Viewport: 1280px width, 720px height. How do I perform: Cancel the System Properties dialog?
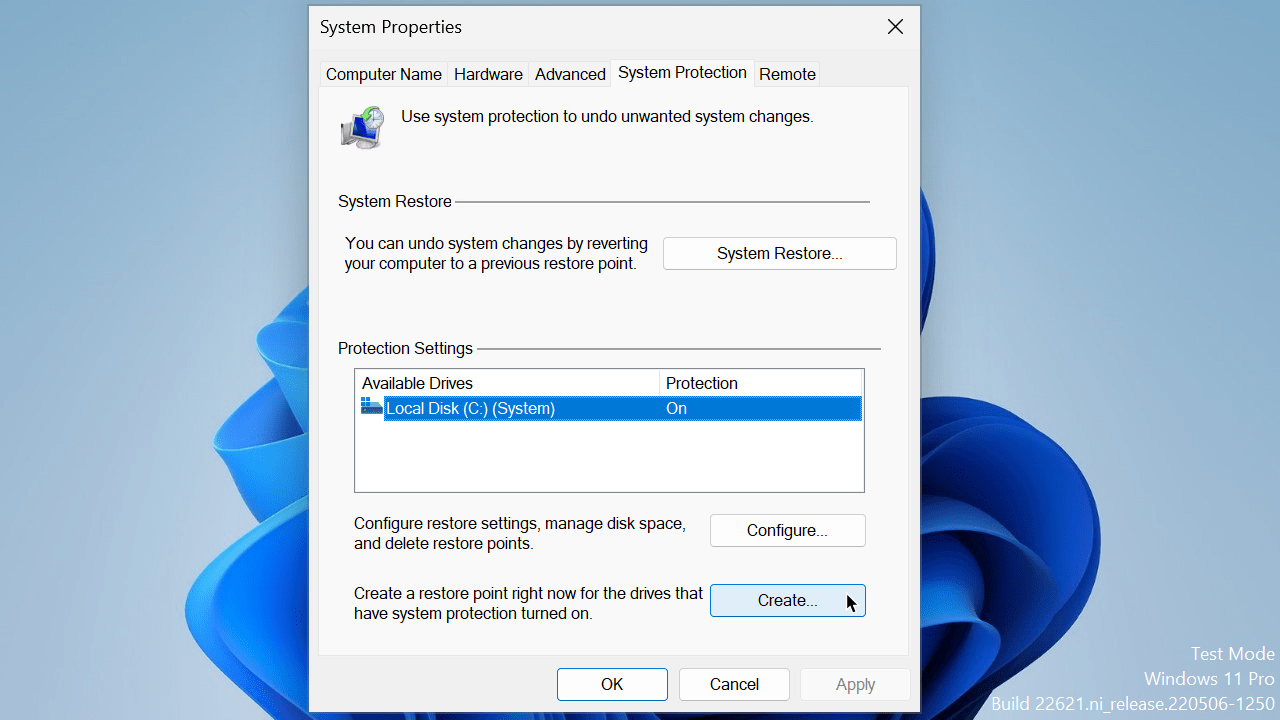734,685
